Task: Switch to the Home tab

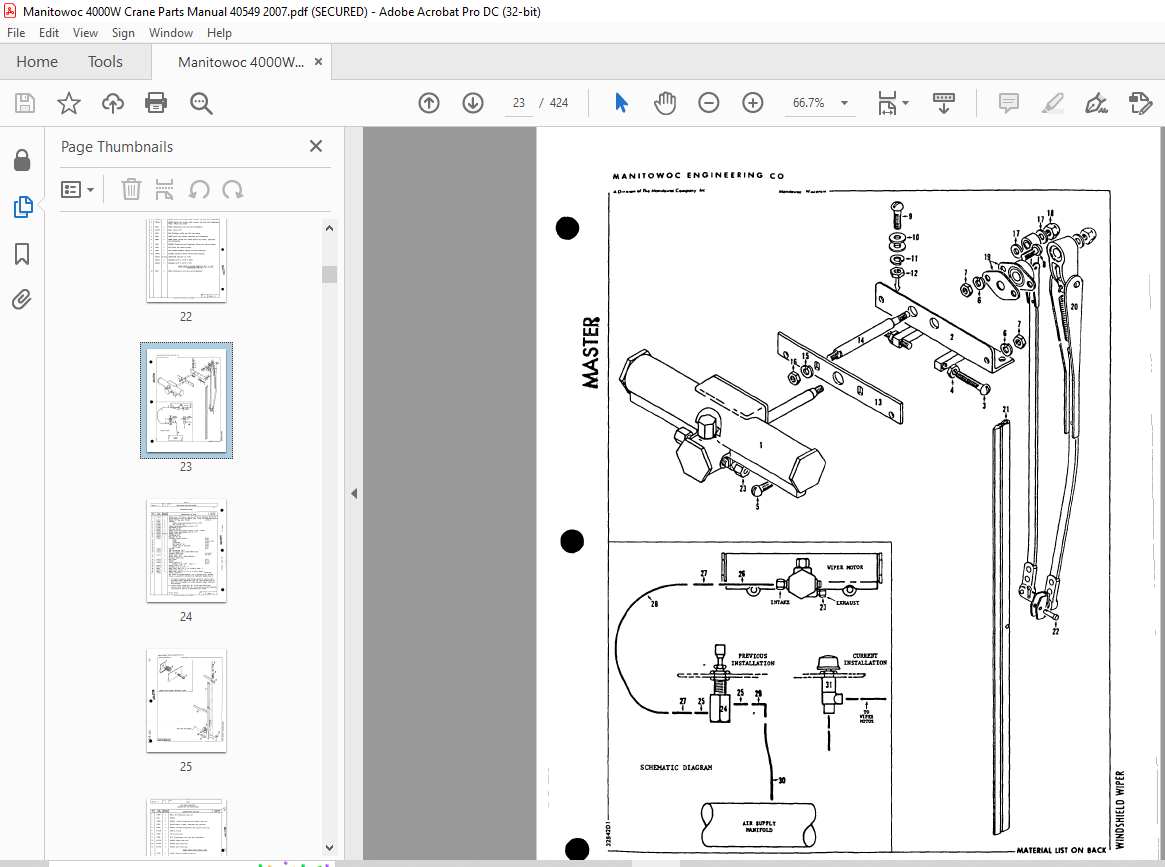Action: pos(37,62)
